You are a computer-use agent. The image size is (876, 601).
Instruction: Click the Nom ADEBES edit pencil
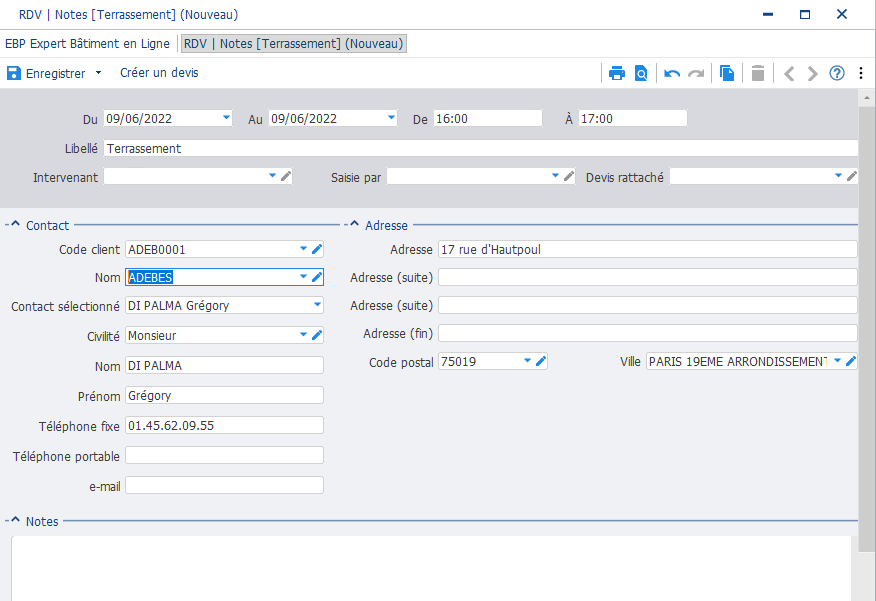tap(317, 277)
